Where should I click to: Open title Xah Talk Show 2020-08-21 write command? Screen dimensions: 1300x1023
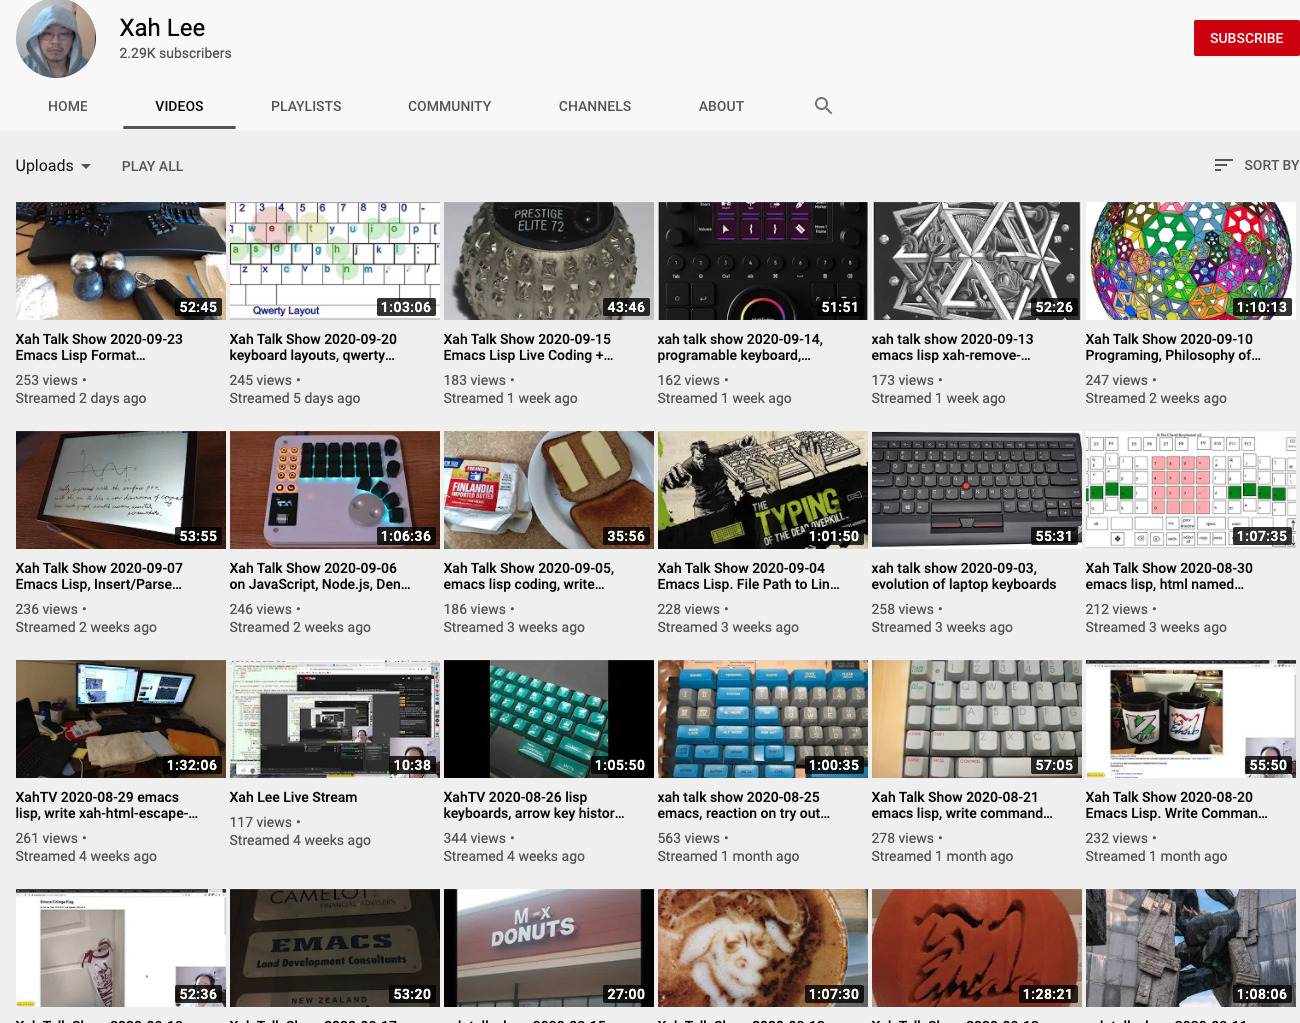click(x=962, y=805)
